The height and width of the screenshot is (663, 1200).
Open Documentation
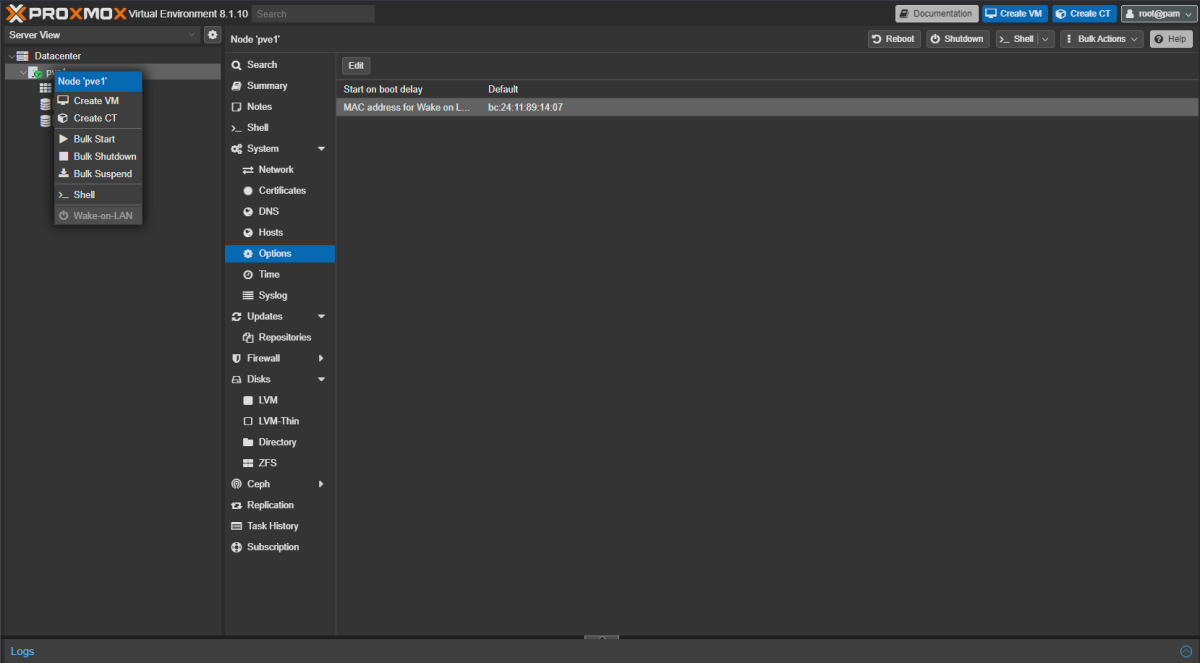(936, 14)
